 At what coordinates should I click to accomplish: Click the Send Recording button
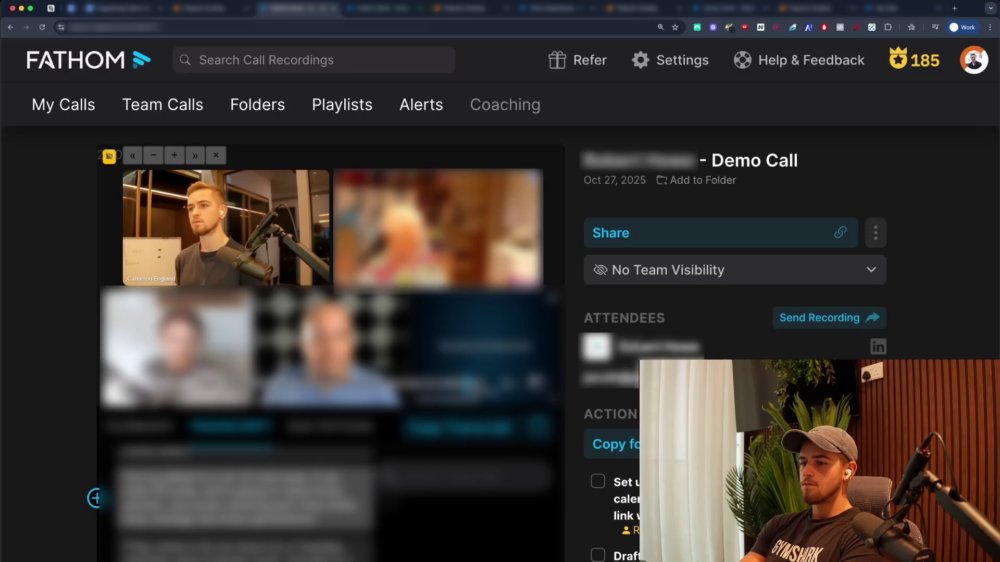point(829,318)
